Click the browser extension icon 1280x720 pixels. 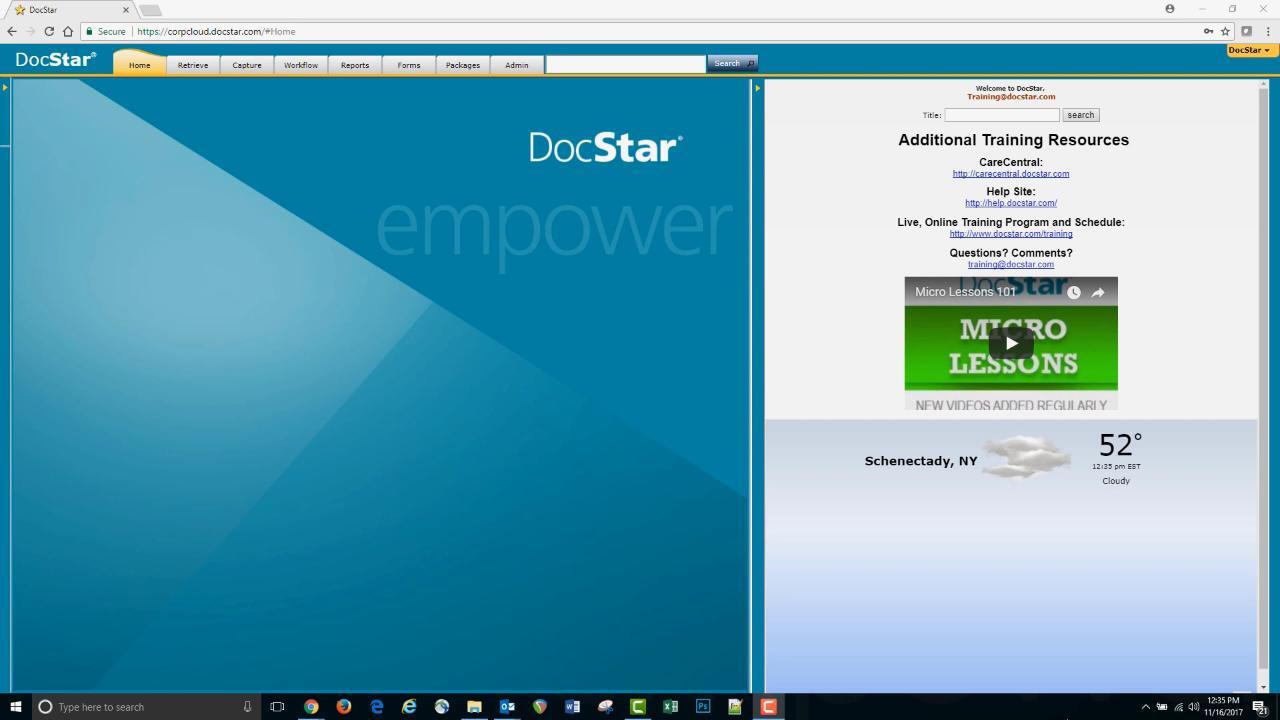pyautogui.click(x=1247, y=31)
